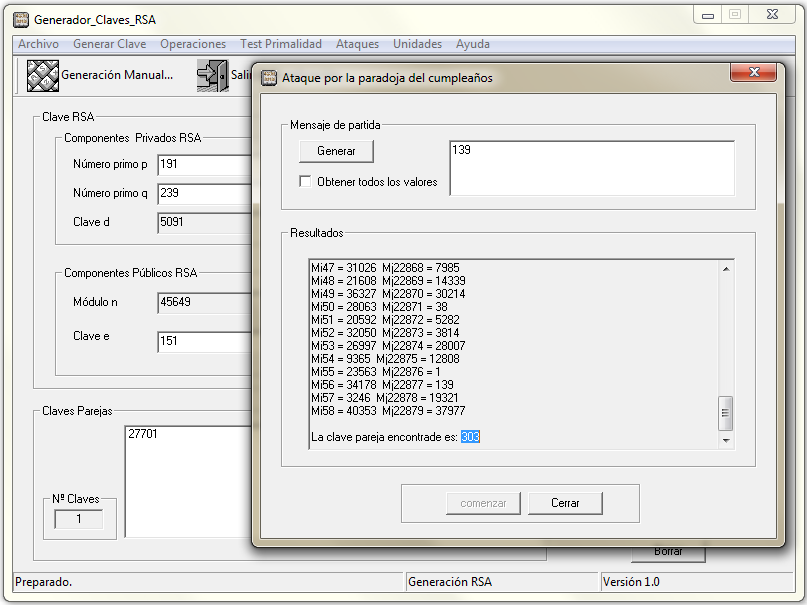Image resolution: width=807 pixels, height=605 pixels.
Task: Click the results scrollbar thumb
Action: point(726,411)
